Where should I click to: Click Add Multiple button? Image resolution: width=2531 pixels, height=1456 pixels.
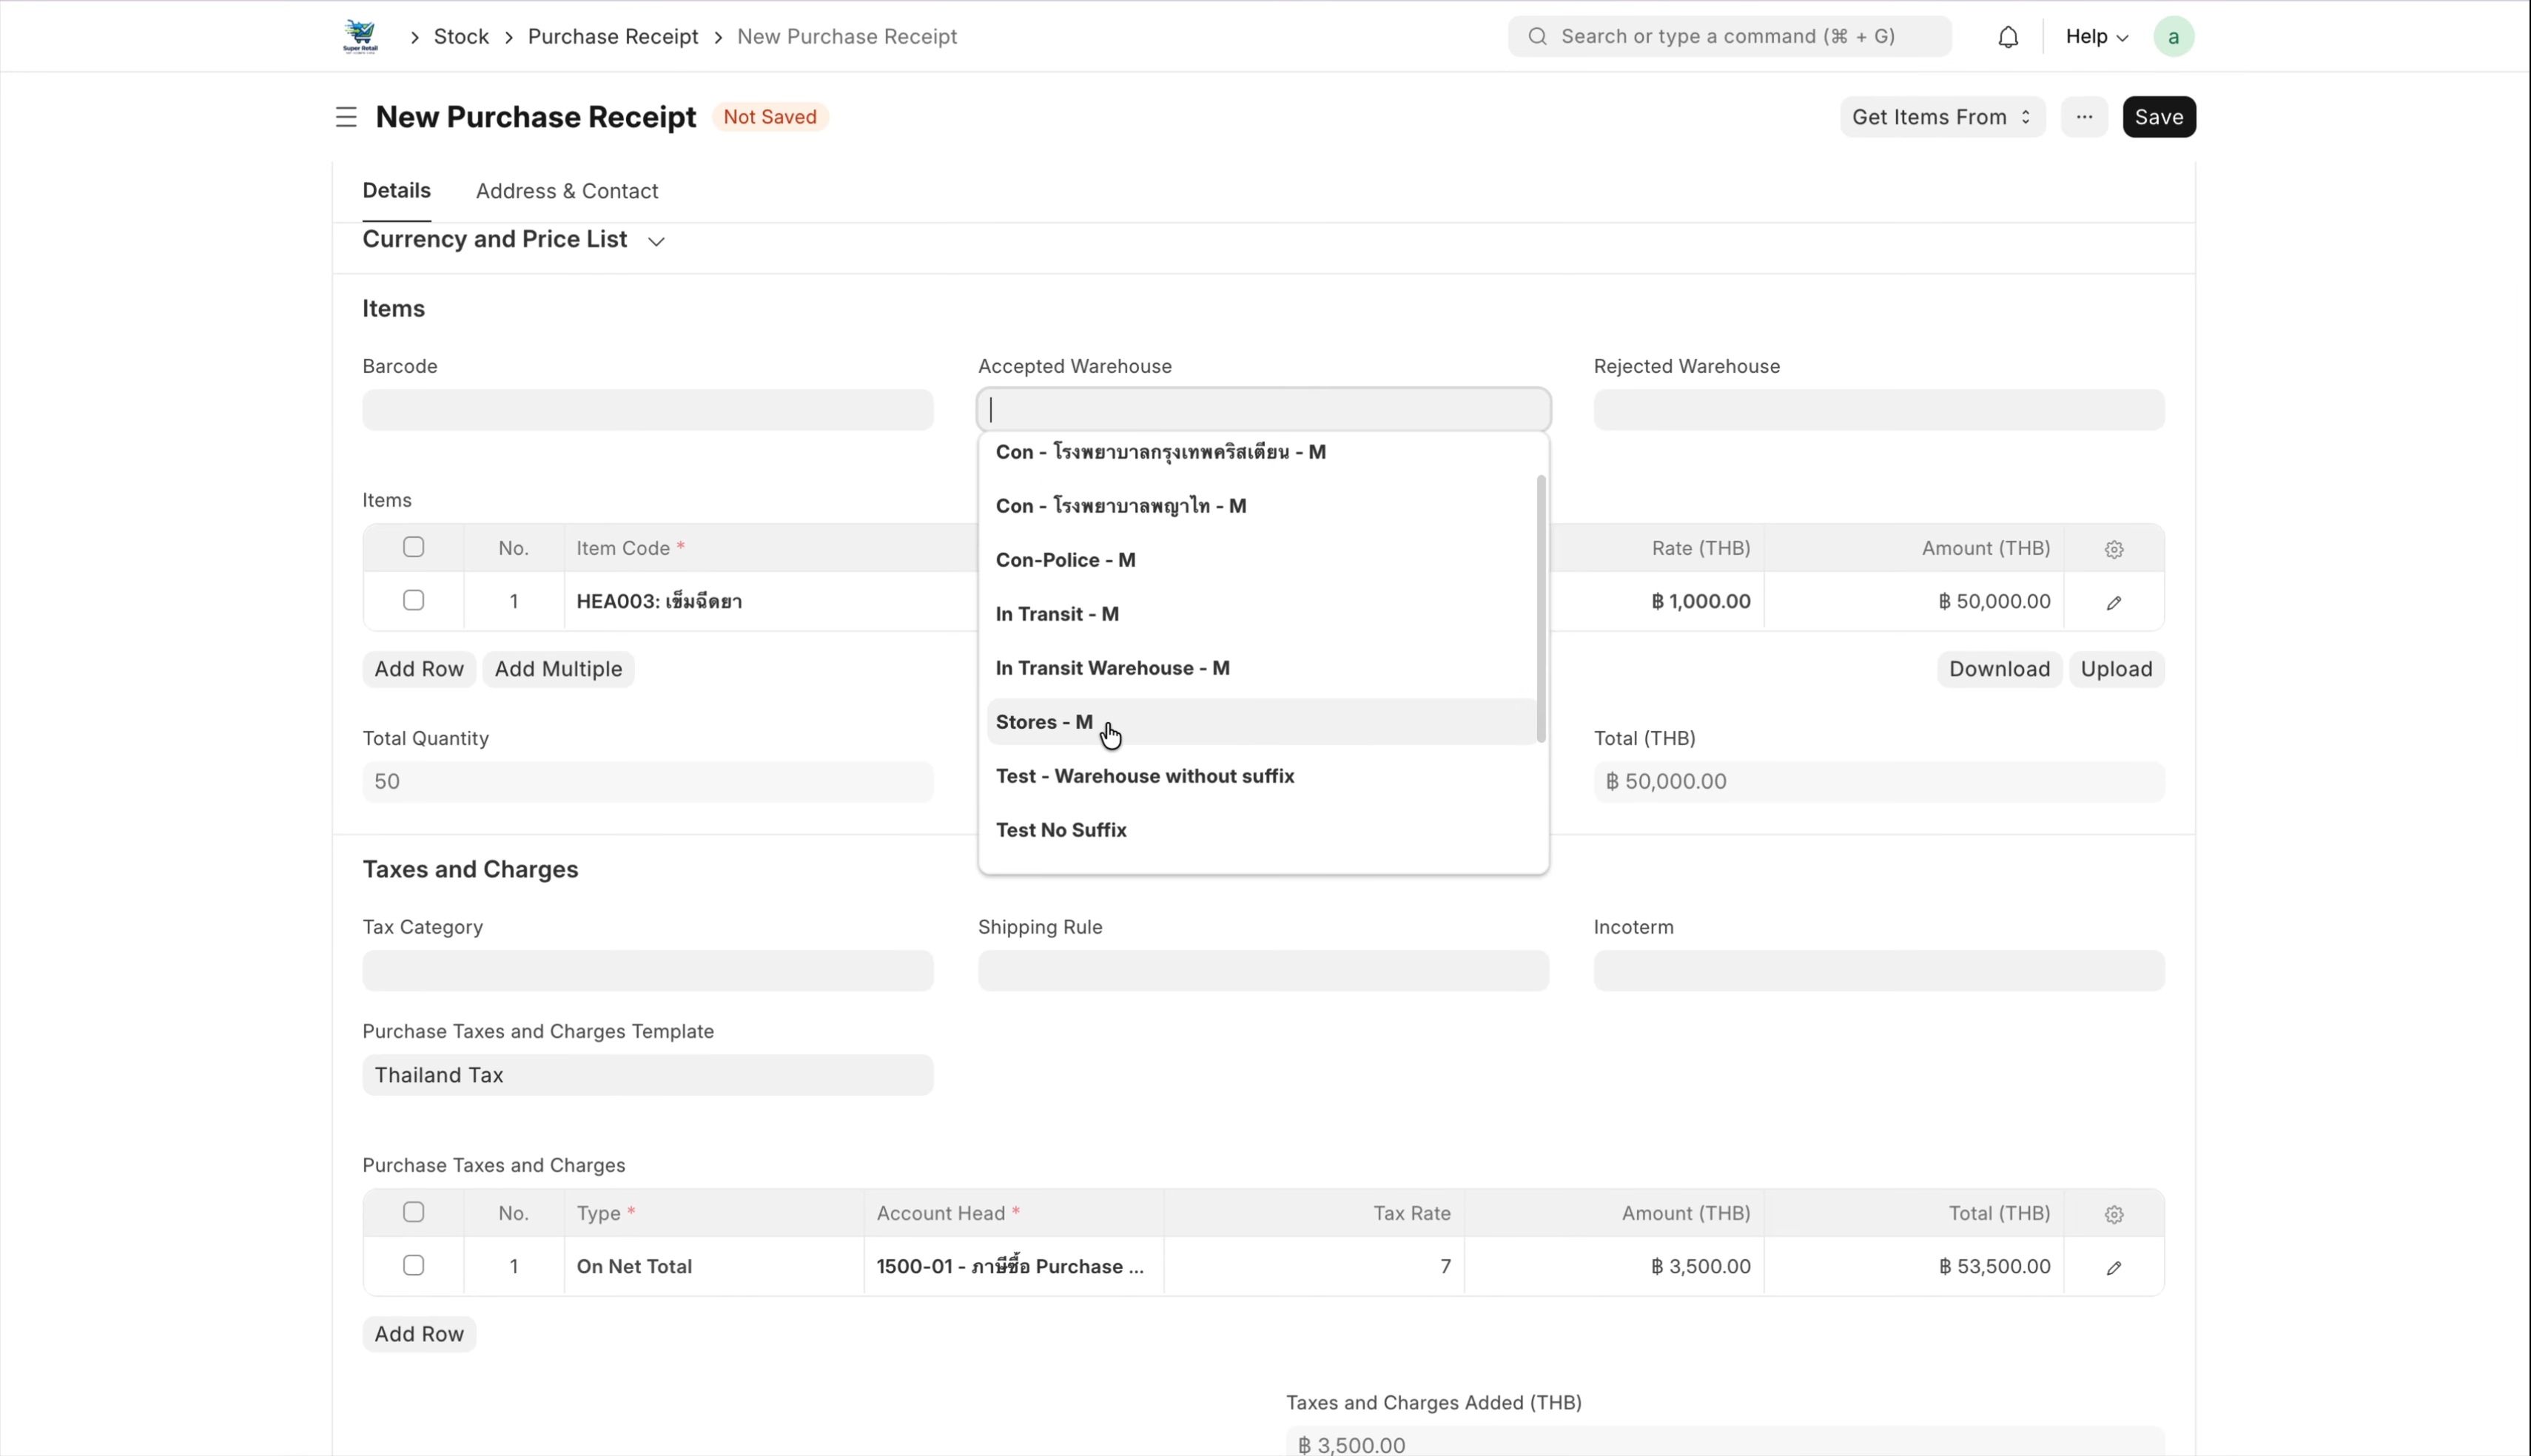coord(558,669)
